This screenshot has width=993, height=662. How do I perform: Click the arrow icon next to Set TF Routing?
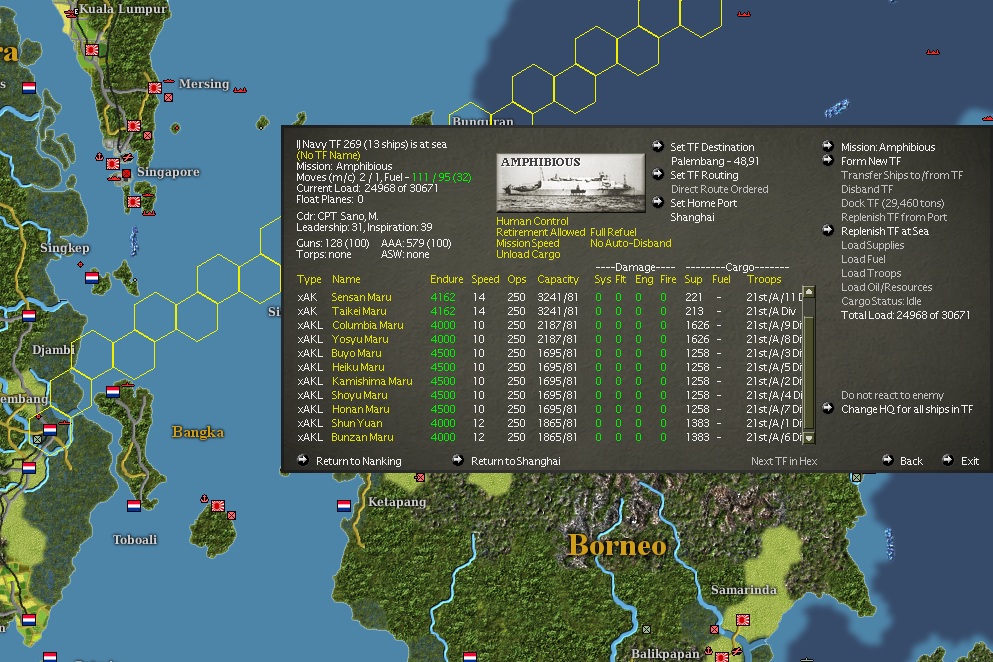[x=657, y=175]
